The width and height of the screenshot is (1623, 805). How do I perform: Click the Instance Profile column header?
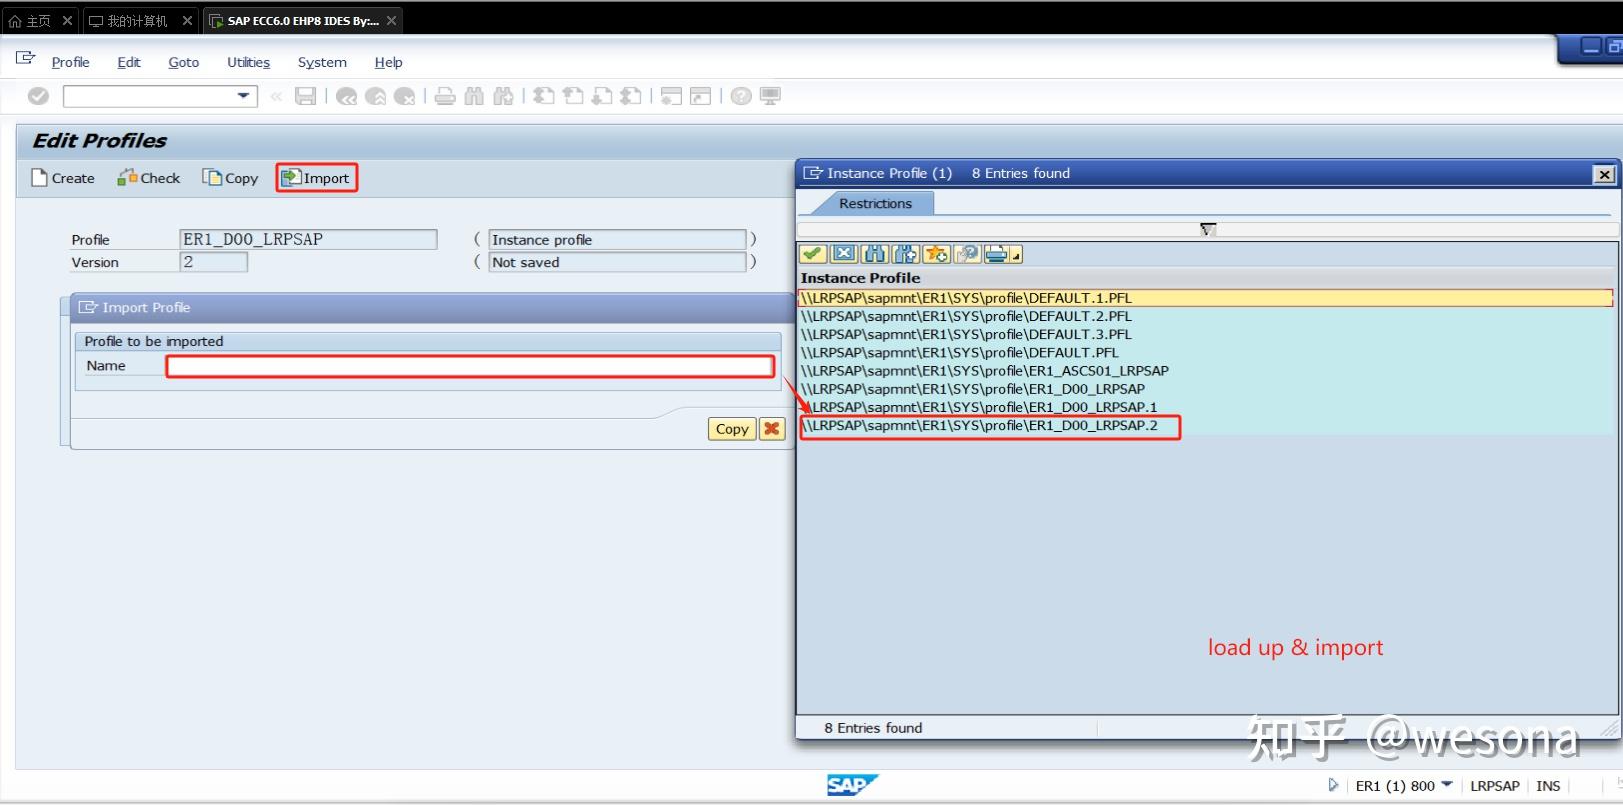tap(860, 278)
